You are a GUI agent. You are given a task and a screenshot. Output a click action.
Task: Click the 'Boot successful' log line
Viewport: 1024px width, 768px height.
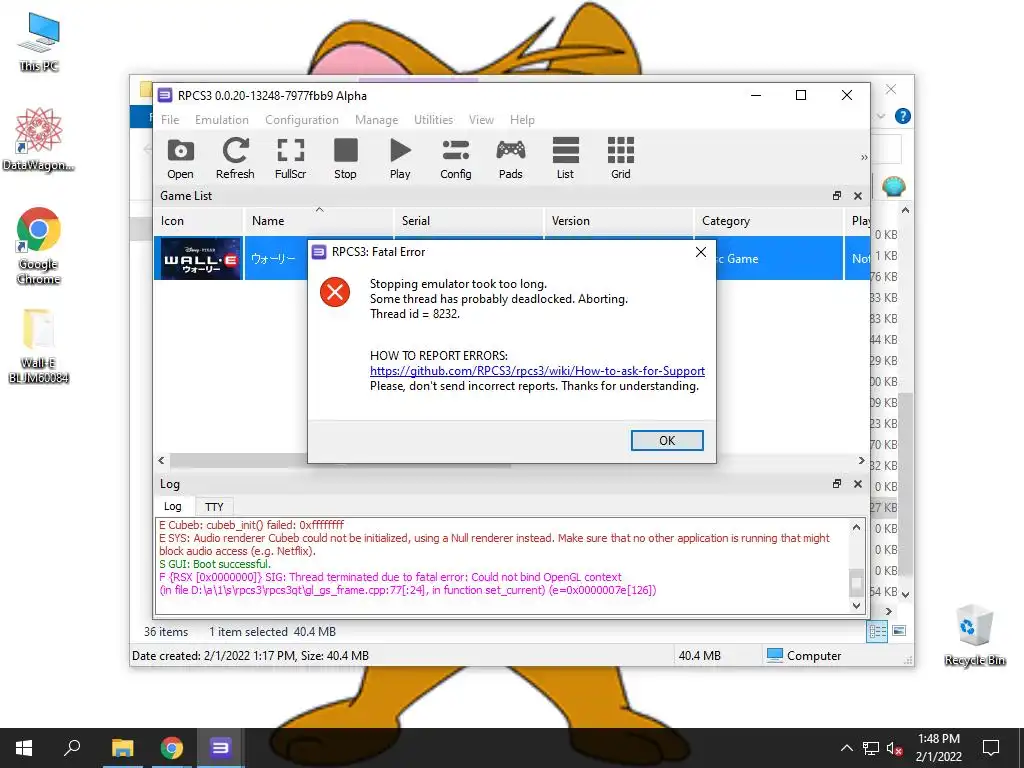click(x=214, y=564)
